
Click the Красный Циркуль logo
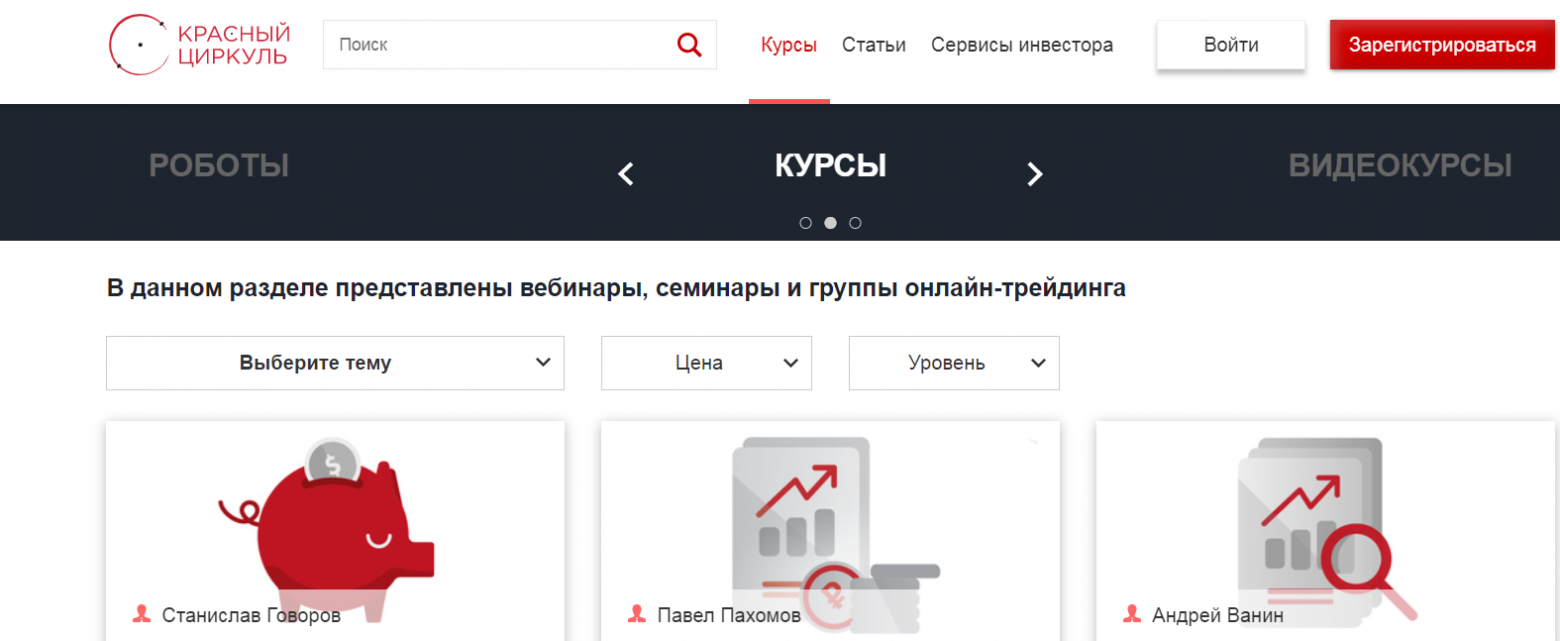(198, 45)
